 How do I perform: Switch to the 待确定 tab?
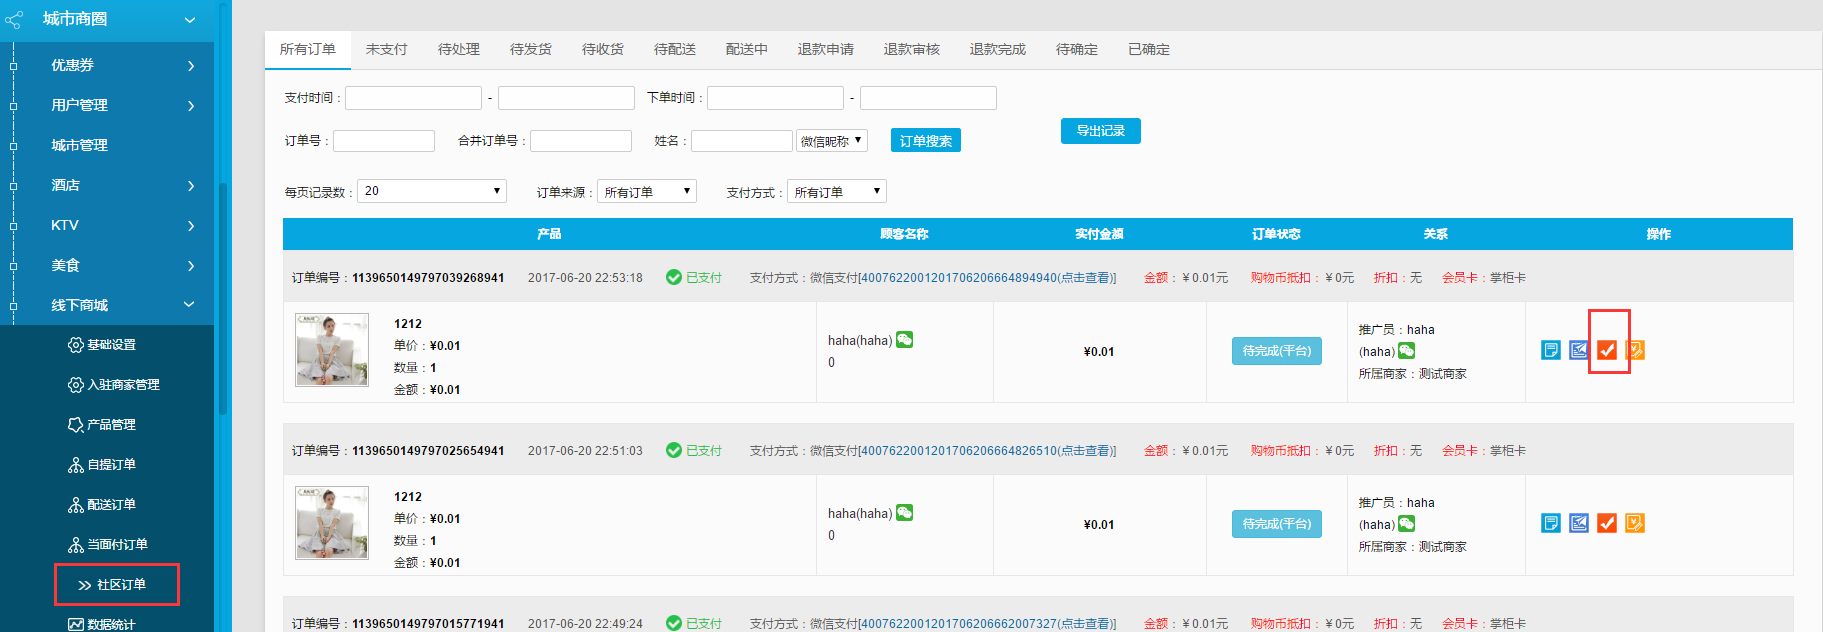click(1077, 49)
